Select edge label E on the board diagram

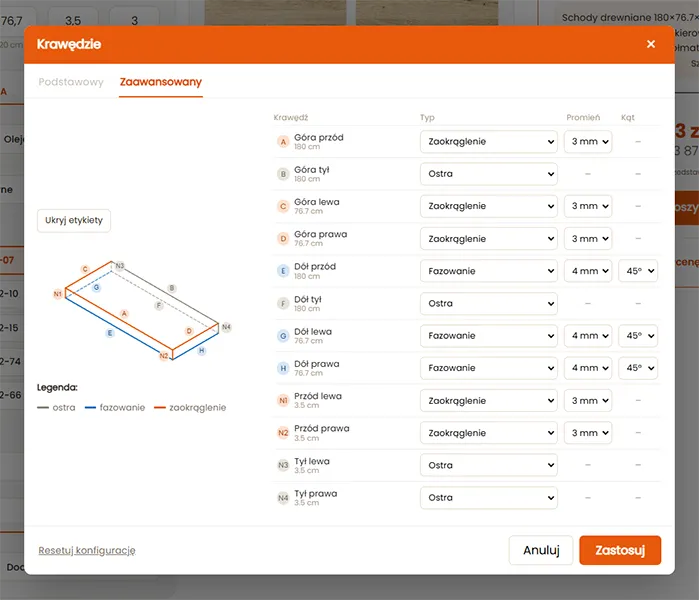[x=110, y=333]
